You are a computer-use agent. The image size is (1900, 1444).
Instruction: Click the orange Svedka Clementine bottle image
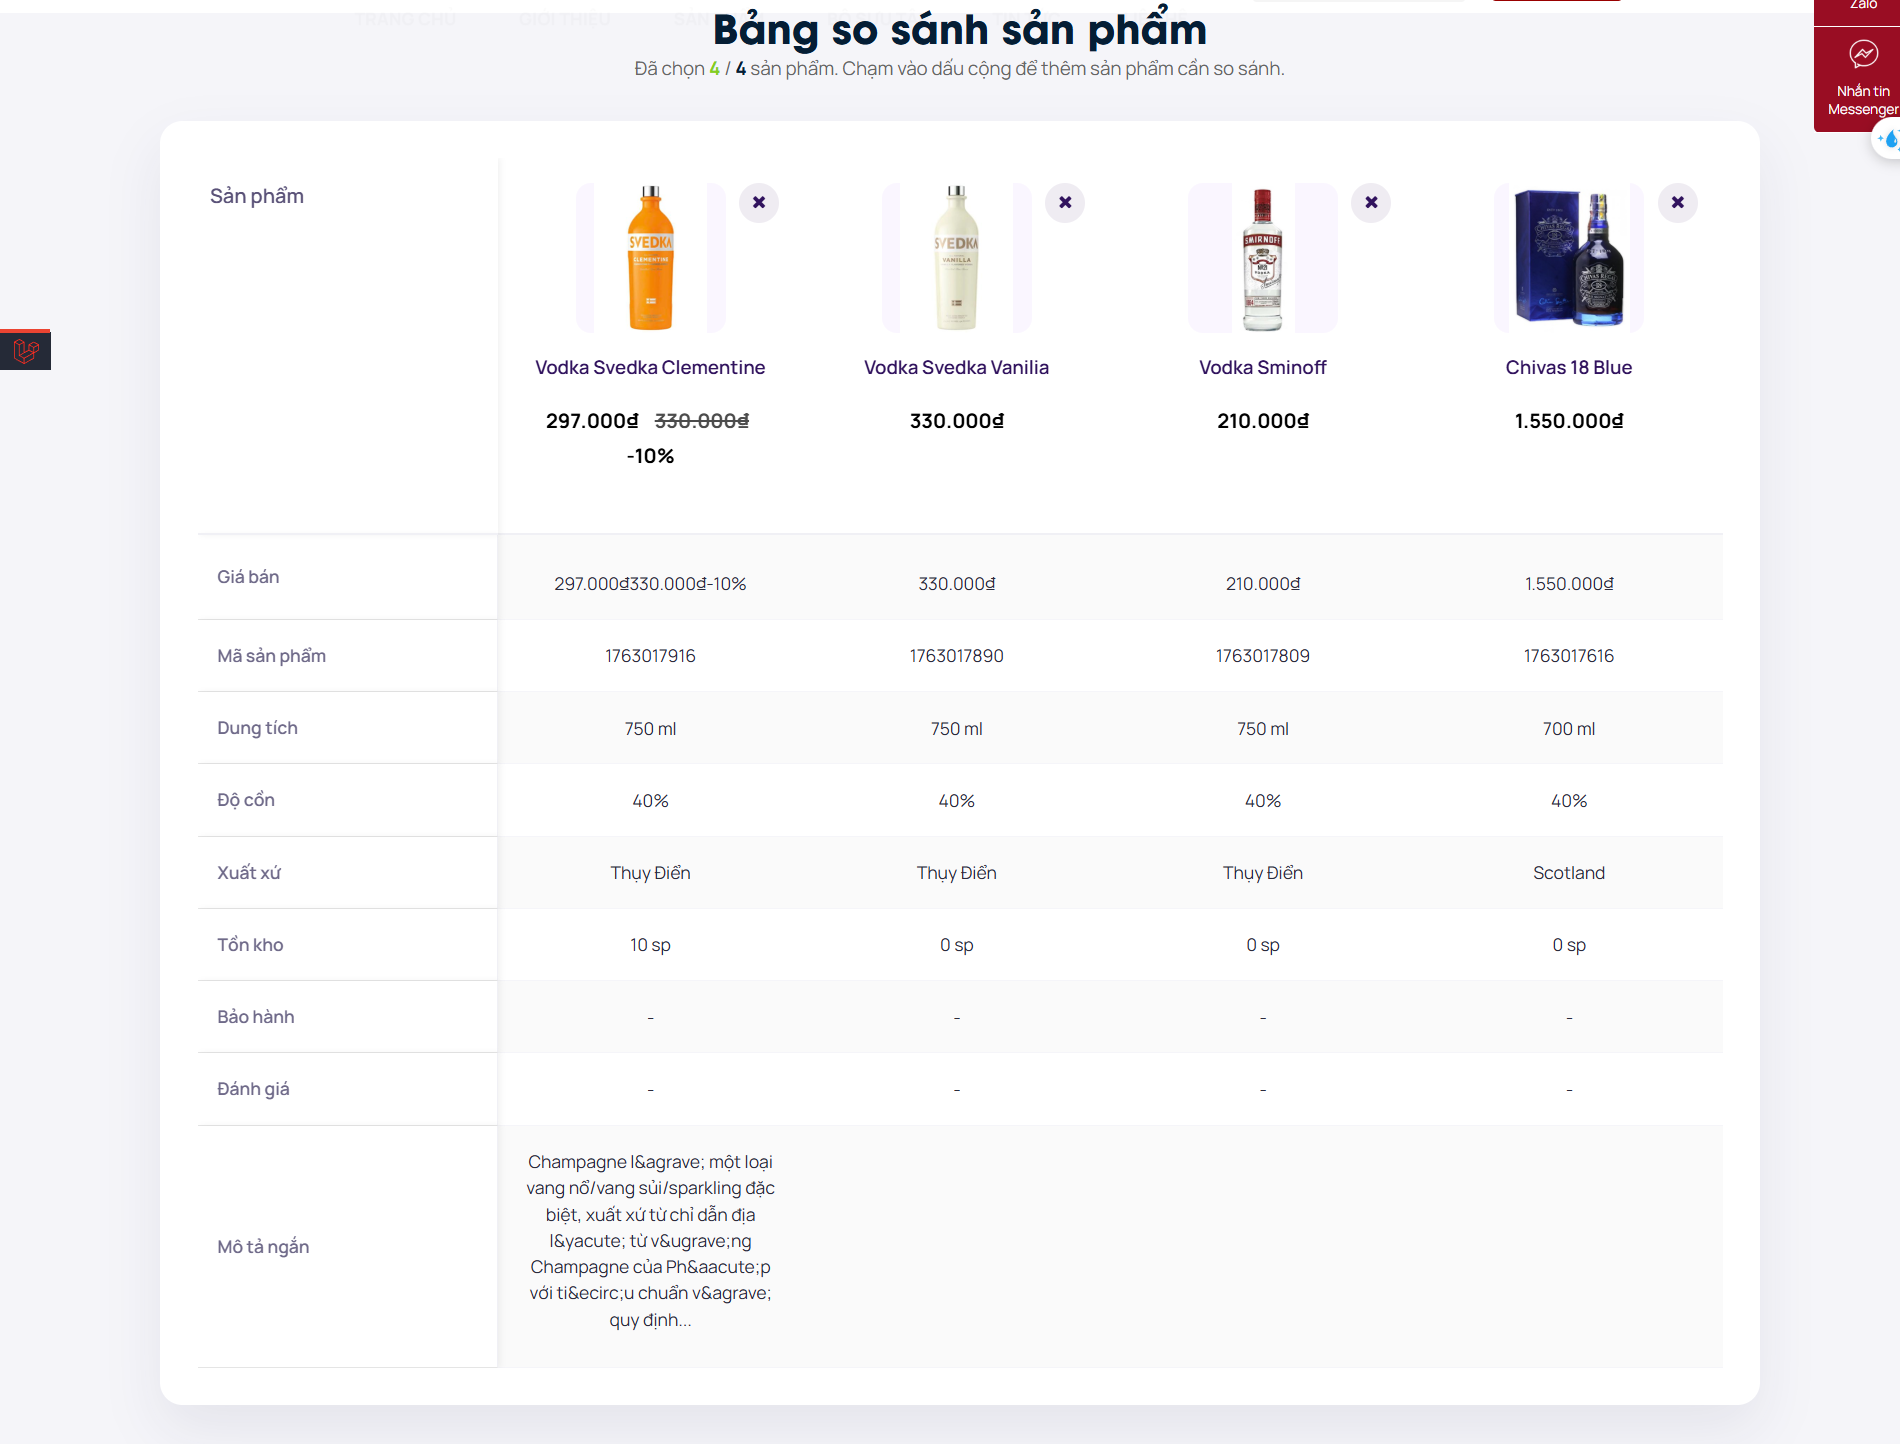tap(650, 258)
